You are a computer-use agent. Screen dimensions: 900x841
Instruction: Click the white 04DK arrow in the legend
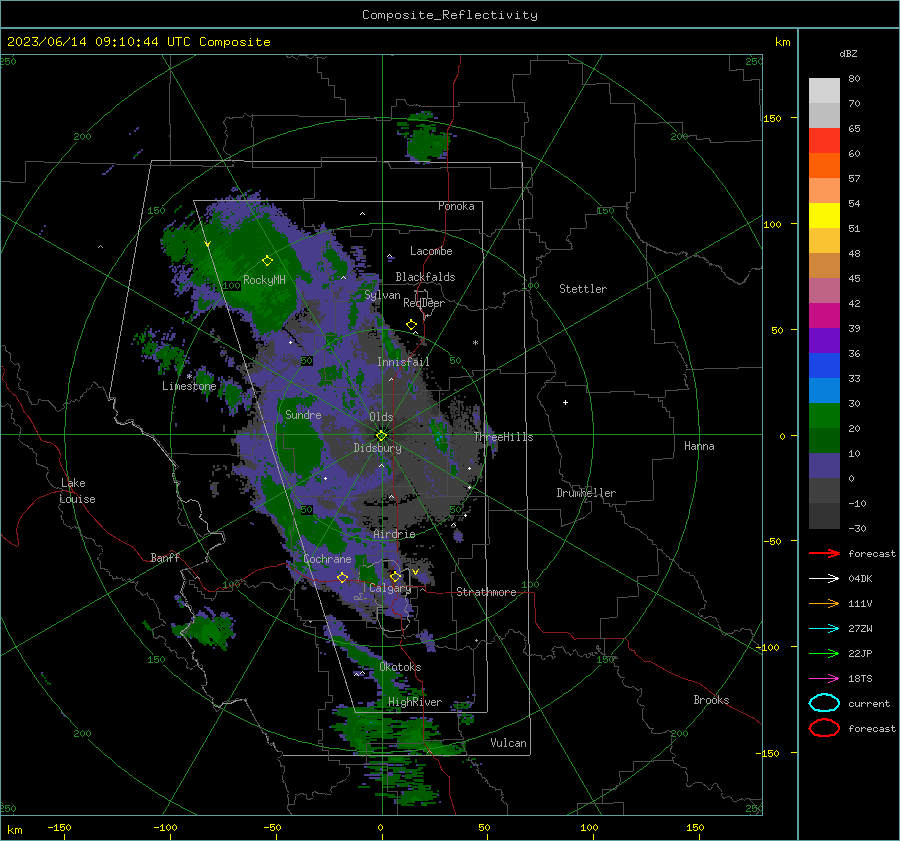(x=824, y=578)
